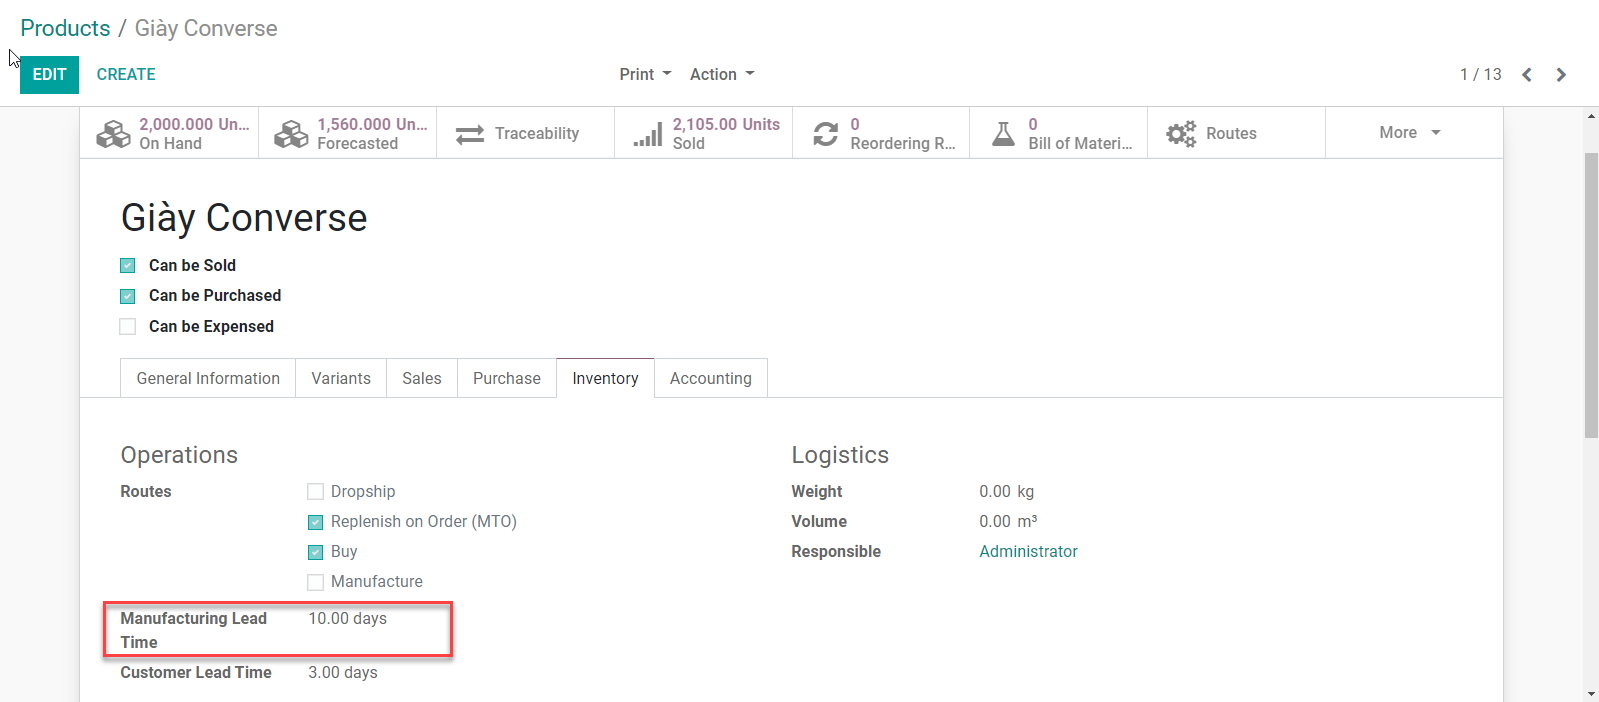Toggle the Replenish on Order (MTO) checkbox
This screenshot has width=1599, height=702.
pos(316,522)
